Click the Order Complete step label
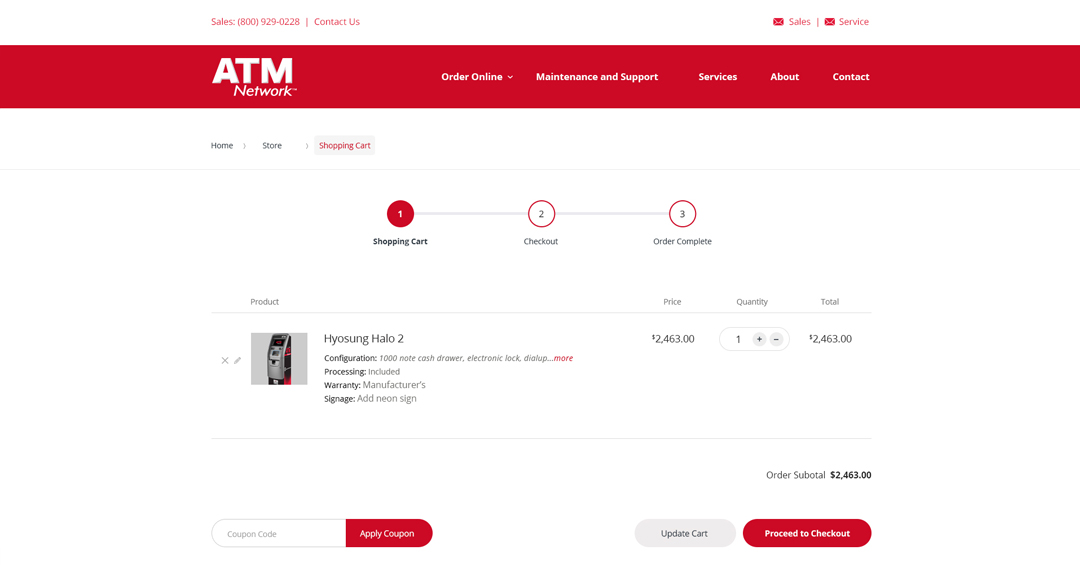1080x565 pixels. tap(683, 241)
